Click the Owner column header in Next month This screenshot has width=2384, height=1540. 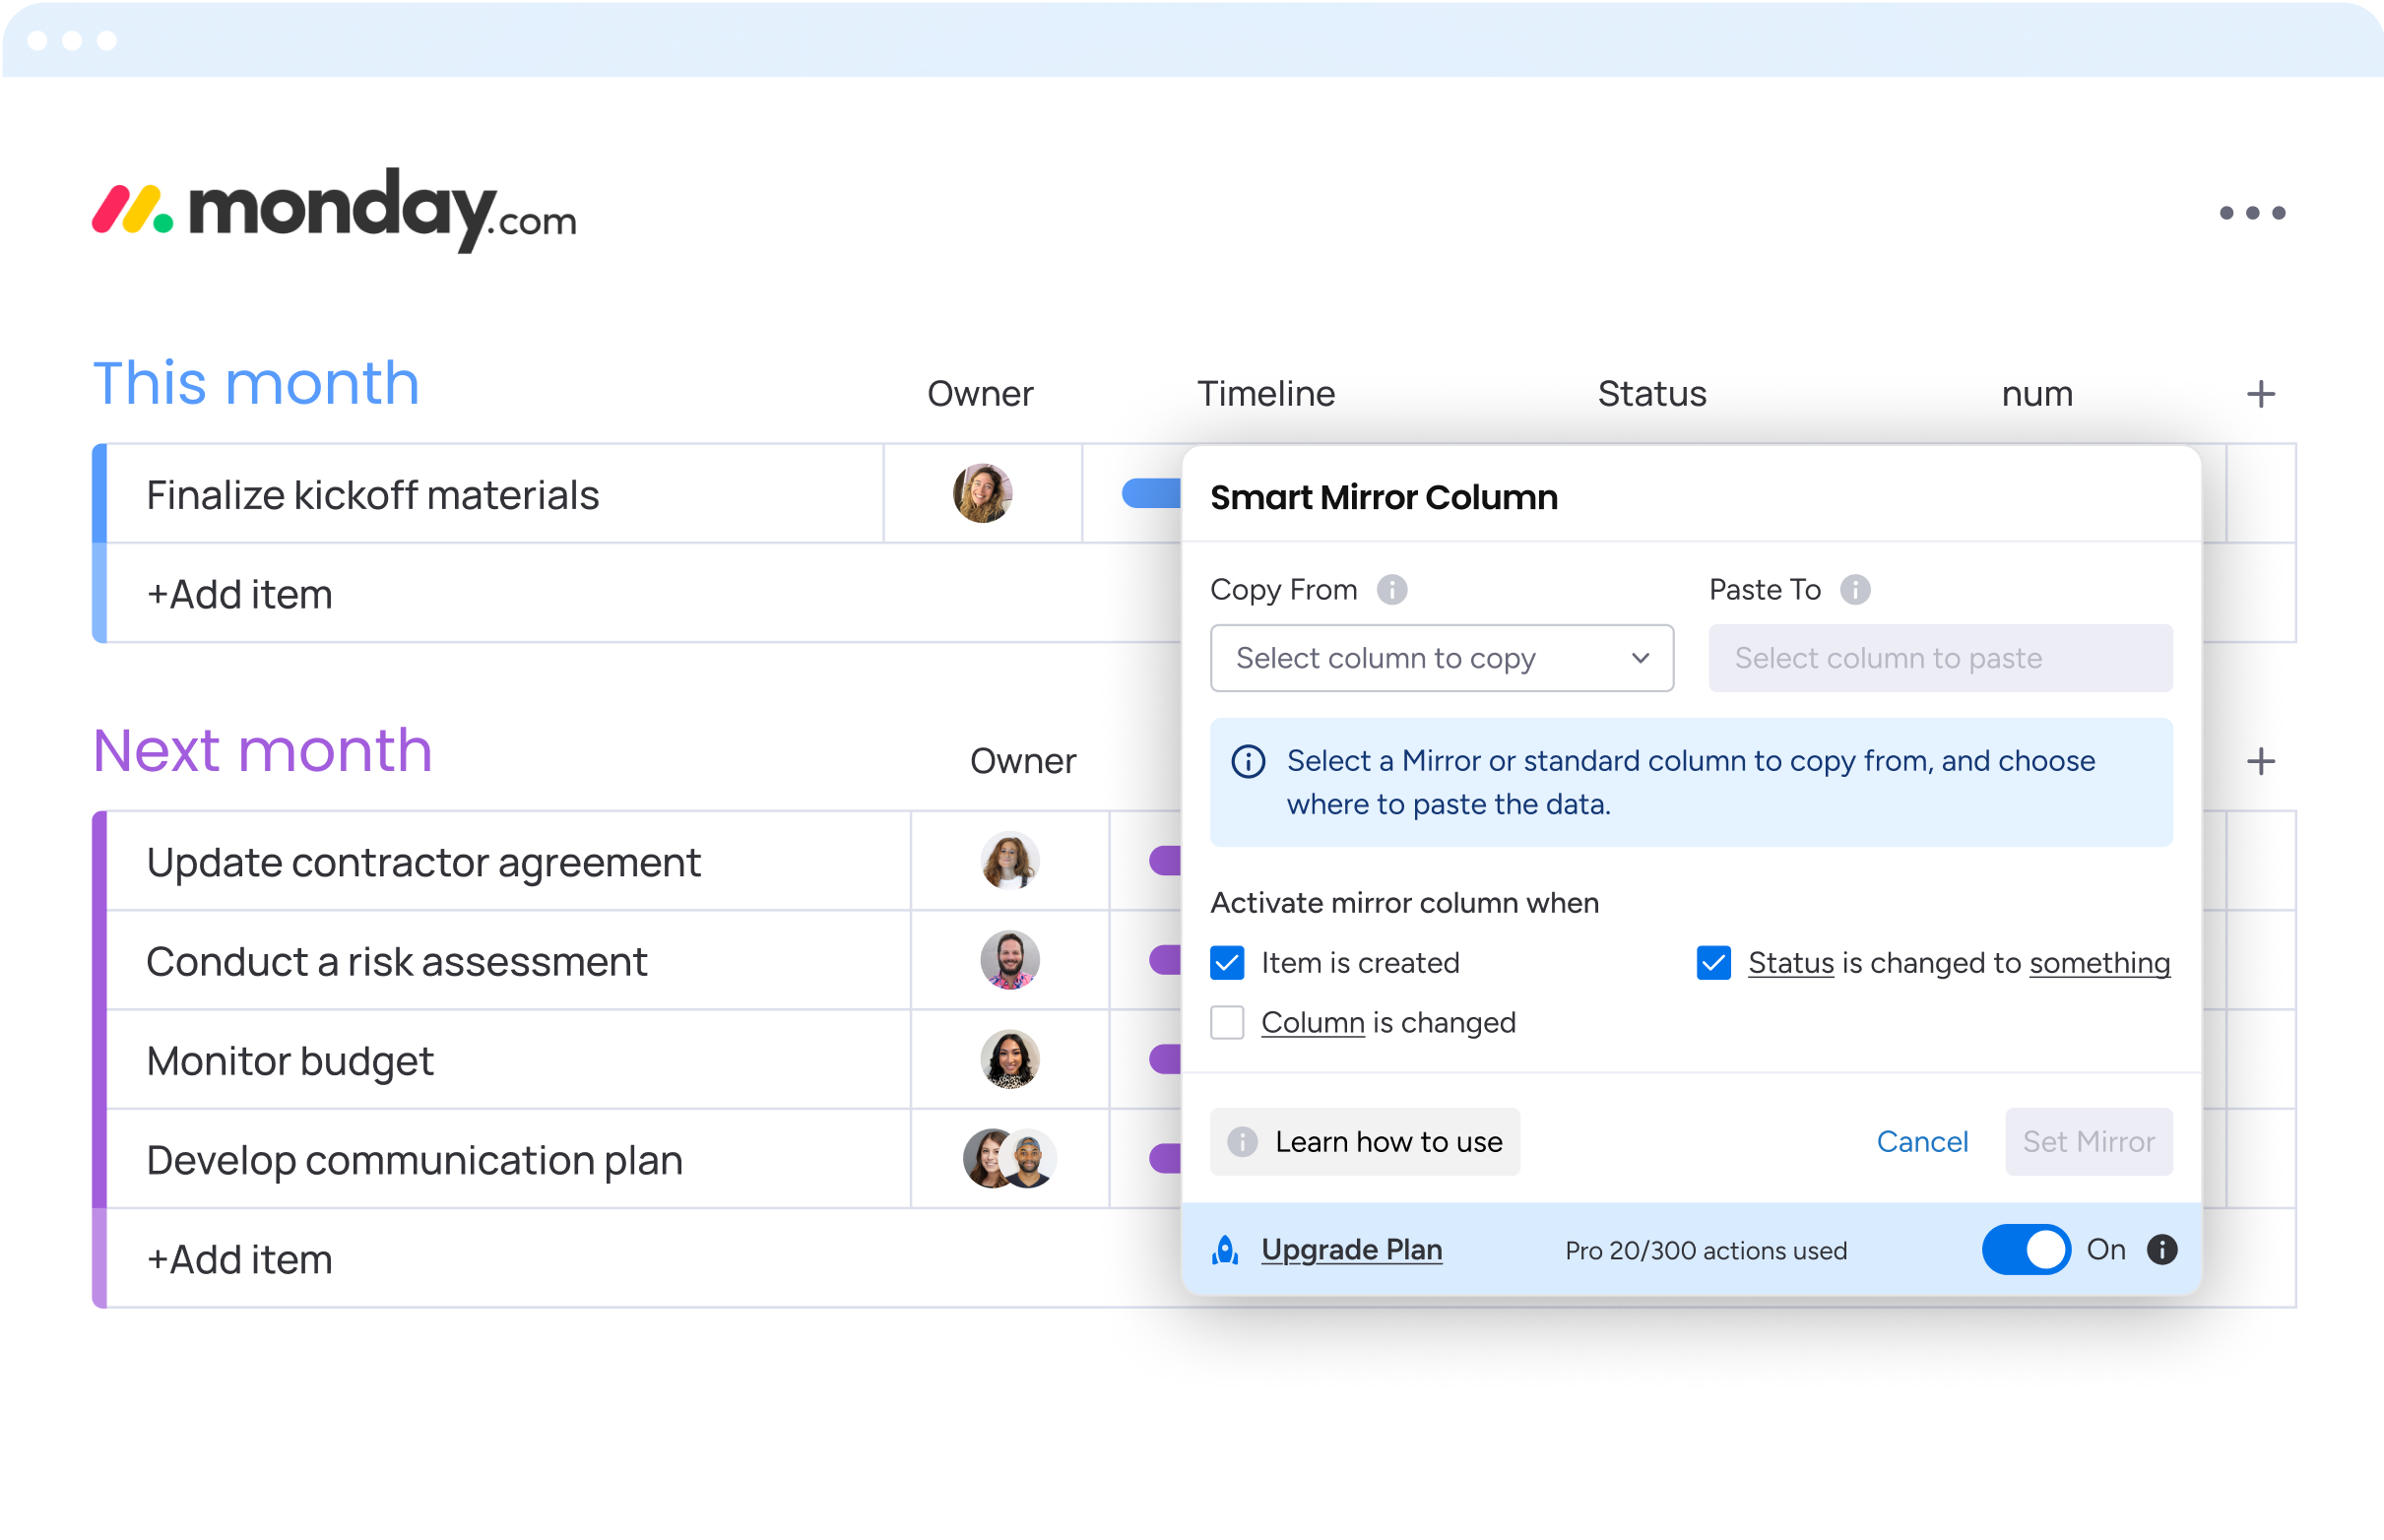click(1023, 762)
